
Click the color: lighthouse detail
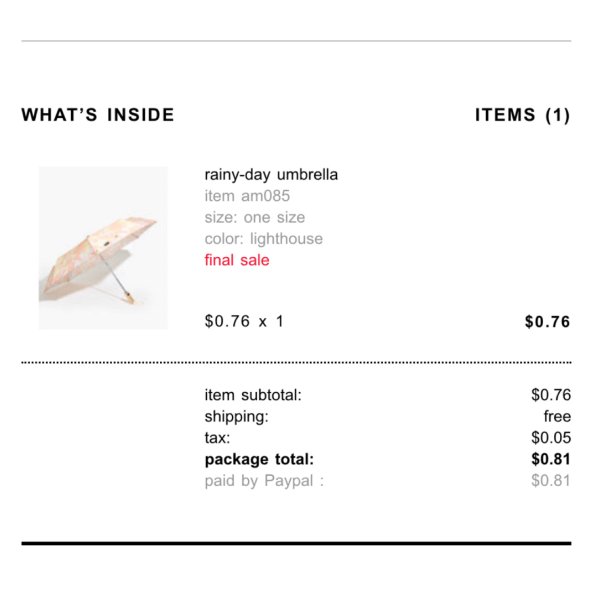(x=264, y=239)
